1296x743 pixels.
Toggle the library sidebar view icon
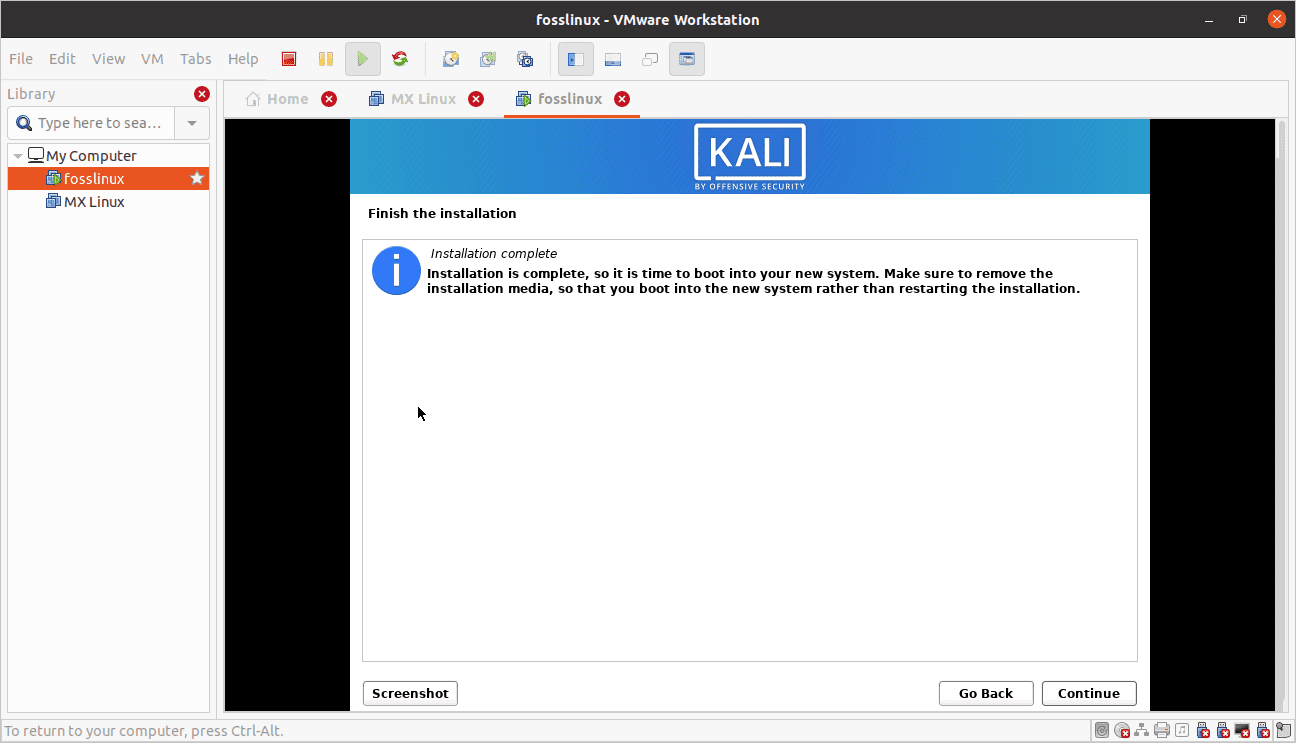[575, 59]
